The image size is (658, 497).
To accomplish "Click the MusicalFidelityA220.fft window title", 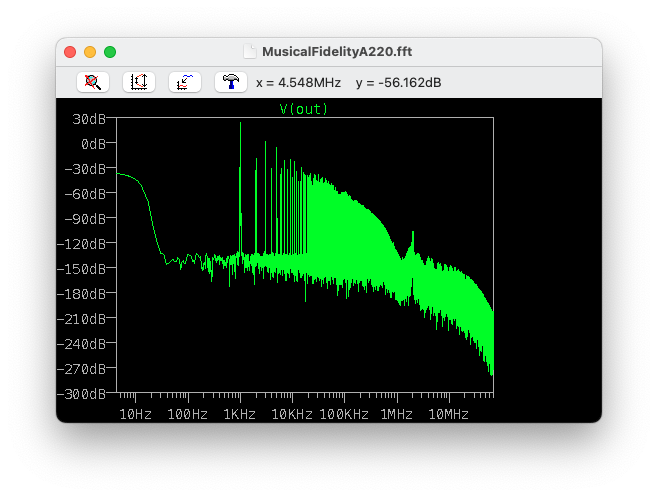I will [337, 52].
